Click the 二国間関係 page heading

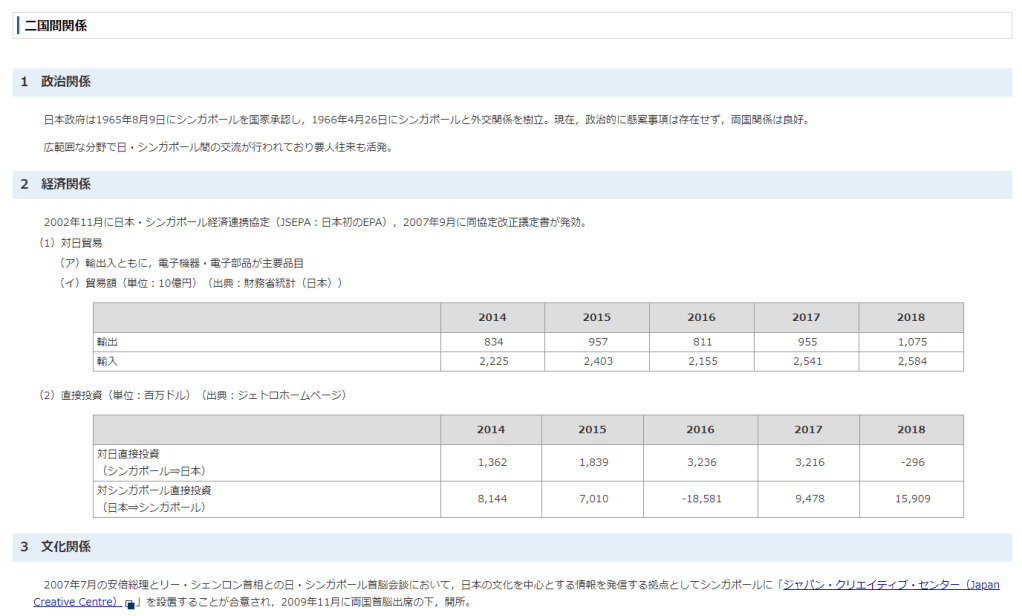tap(56, 26)
